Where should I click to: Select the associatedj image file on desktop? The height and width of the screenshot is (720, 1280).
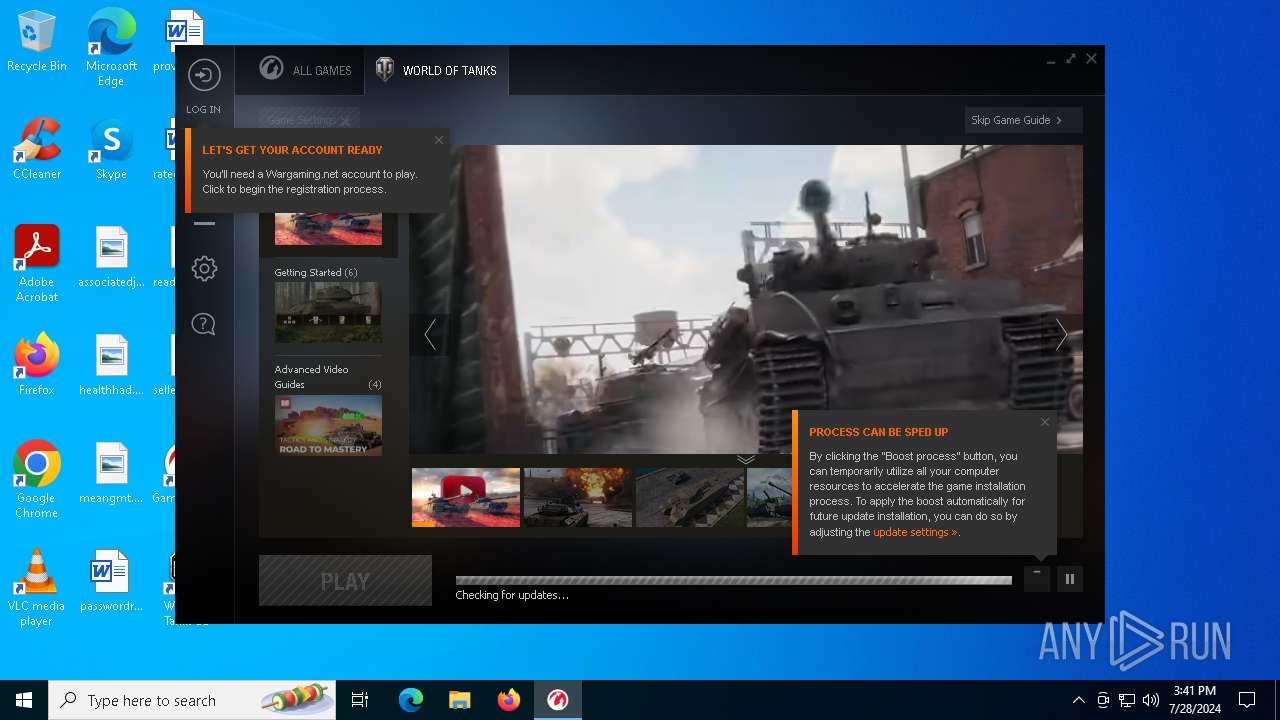[111, 257]
